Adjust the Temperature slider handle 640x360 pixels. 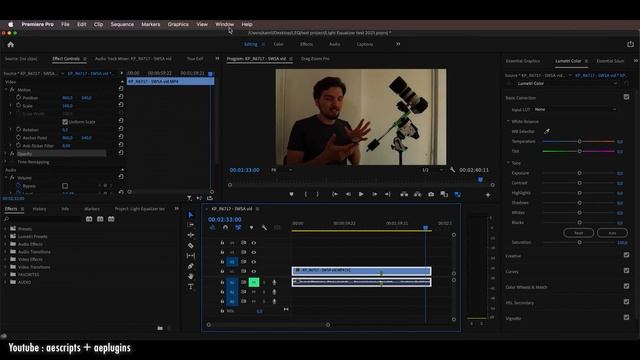click(x=579, y=141)
